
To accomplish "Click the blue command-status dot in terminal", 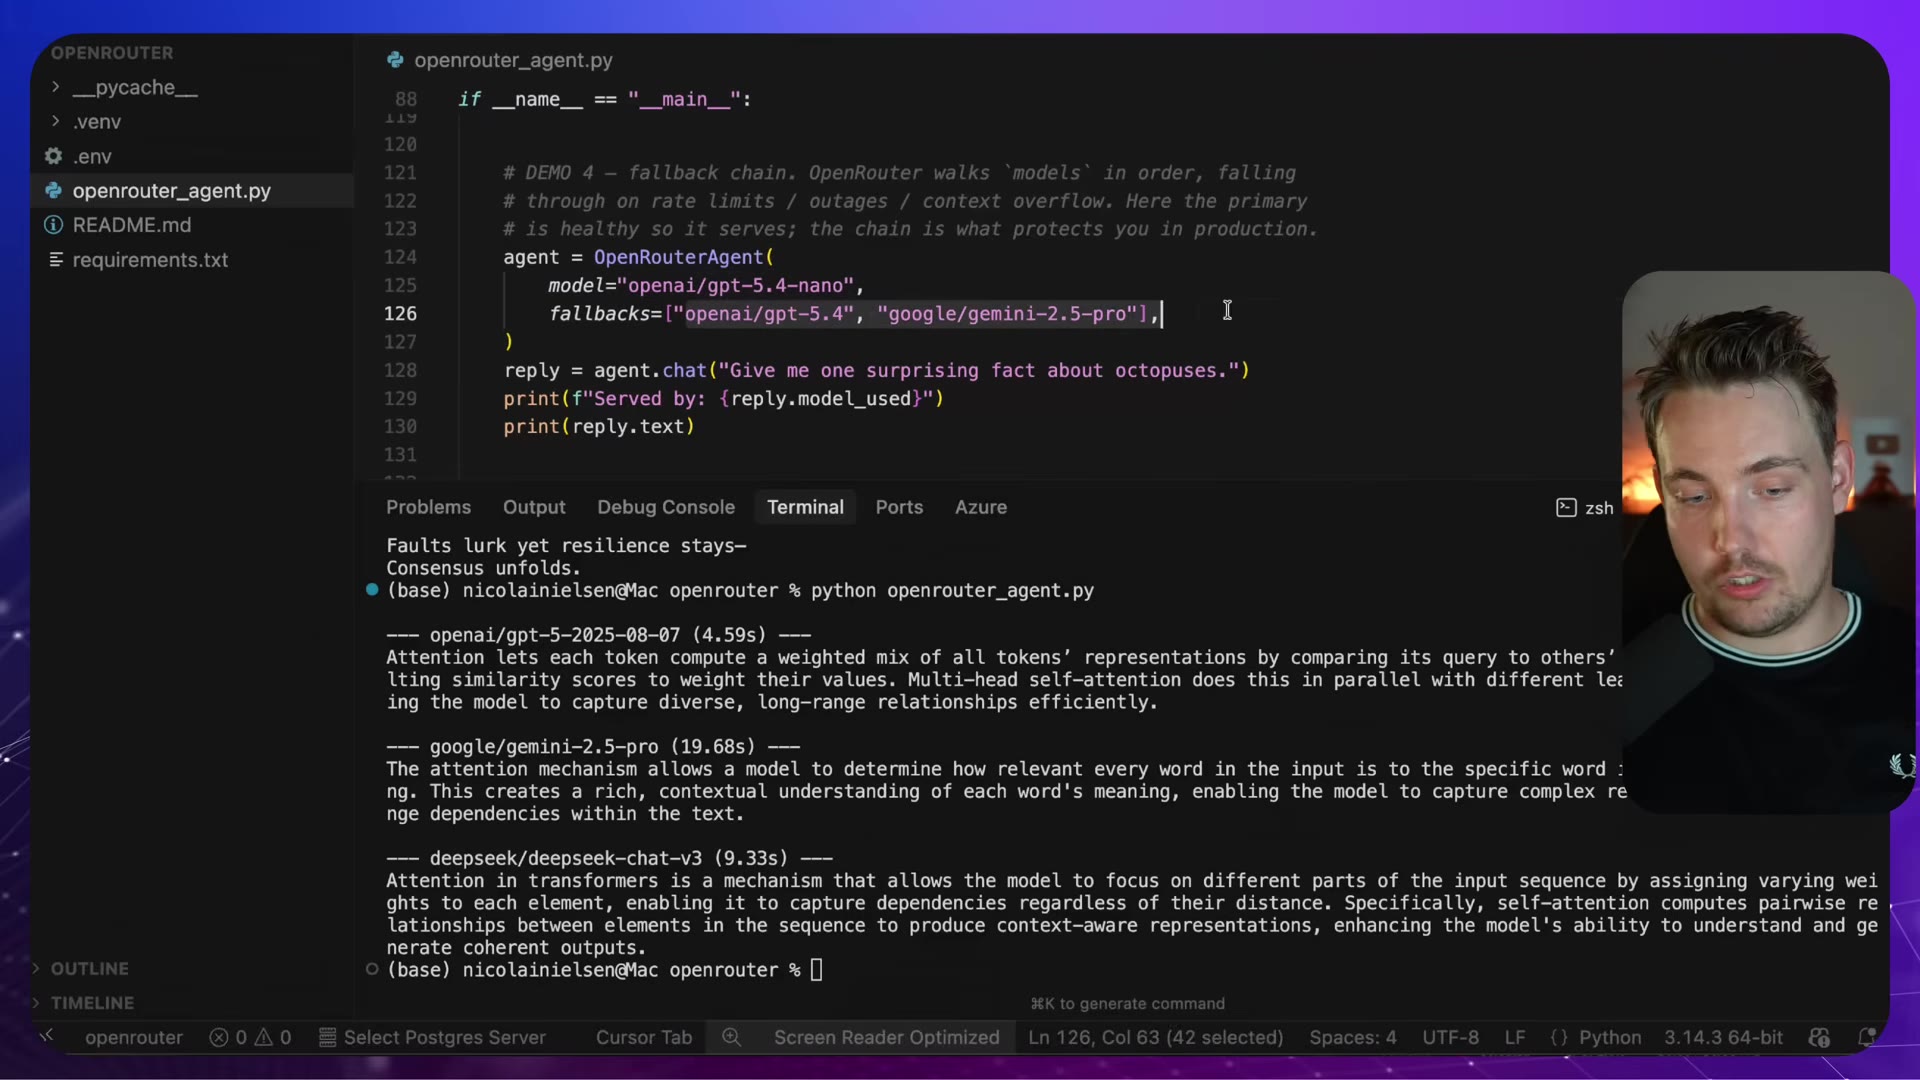I will click(372, 589).
